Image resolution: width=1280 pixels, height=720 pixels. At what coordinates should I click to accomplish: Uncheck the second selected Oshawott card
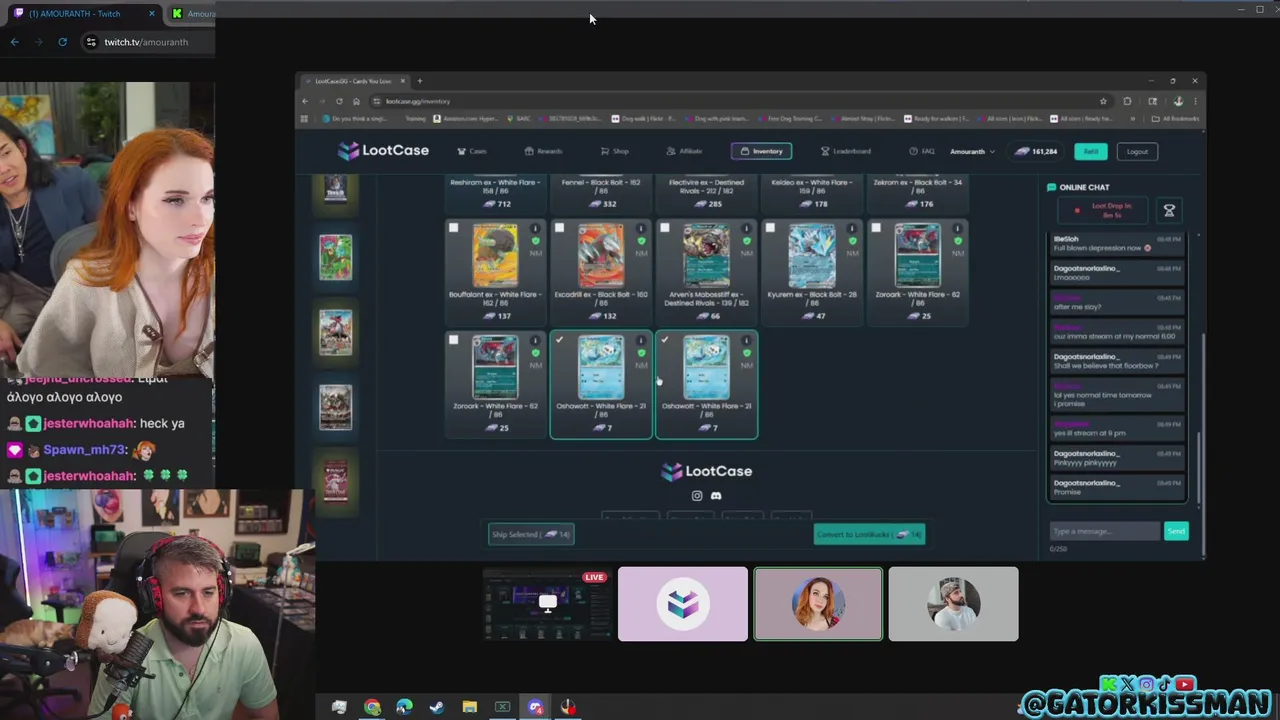click(x=664, y=340)
